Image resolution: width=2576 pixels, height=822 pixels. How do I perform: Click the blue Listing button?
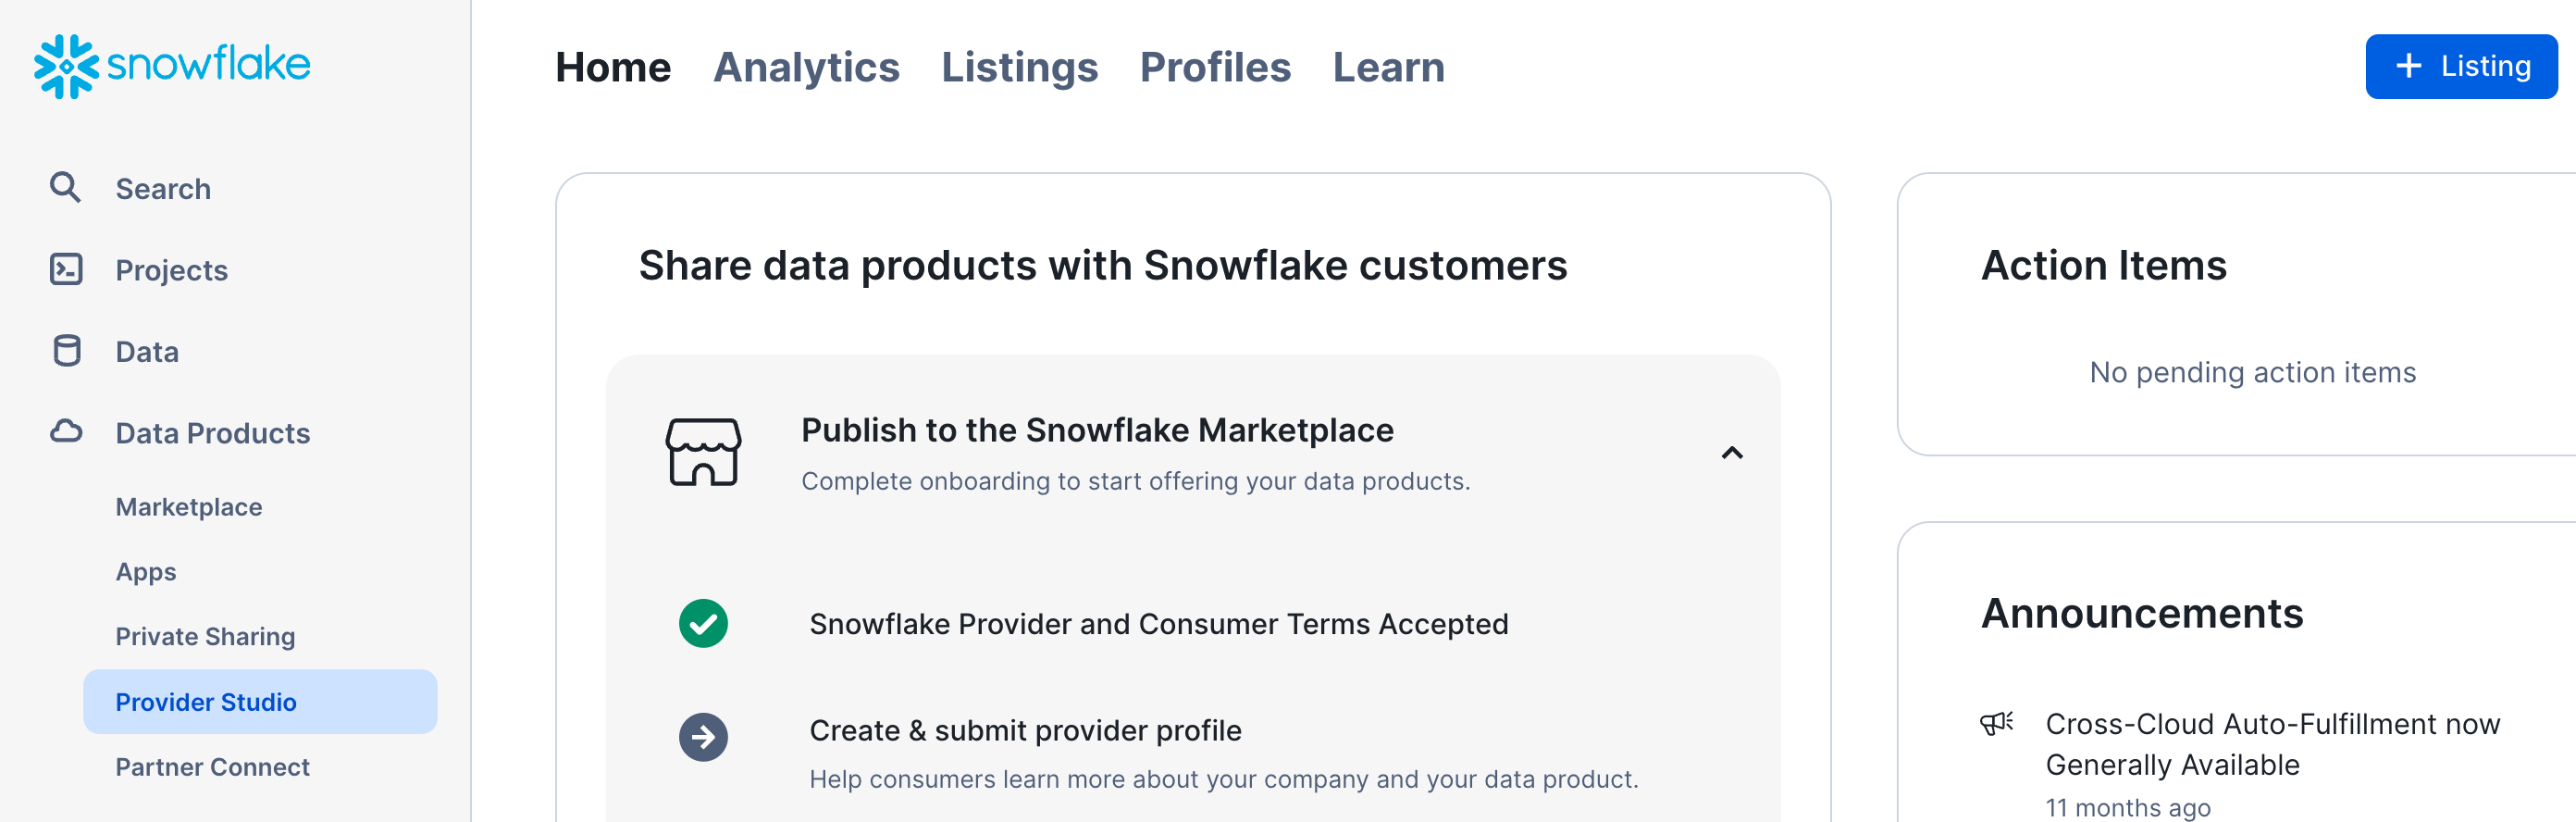tap(2460, 67)
